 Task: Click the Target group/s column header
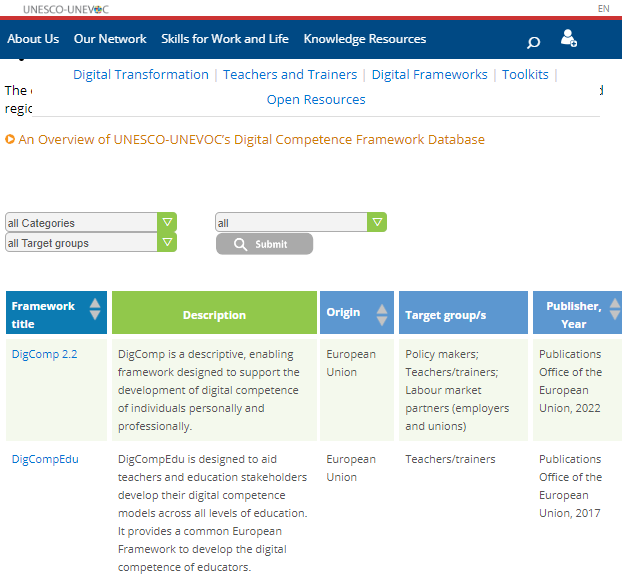(463, 313)
